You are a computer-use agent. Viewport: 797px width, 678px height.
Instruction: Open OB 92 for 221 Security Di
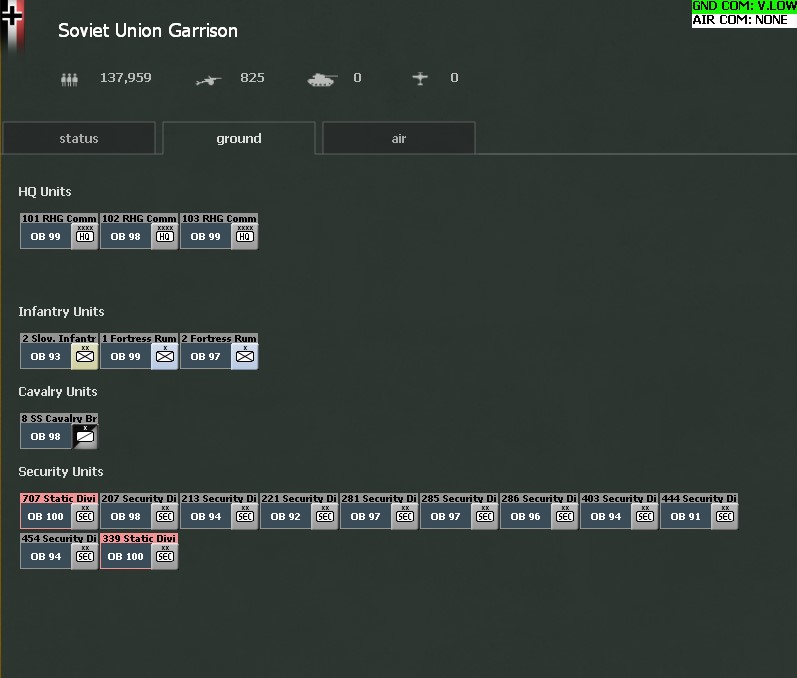coord(286,517)
